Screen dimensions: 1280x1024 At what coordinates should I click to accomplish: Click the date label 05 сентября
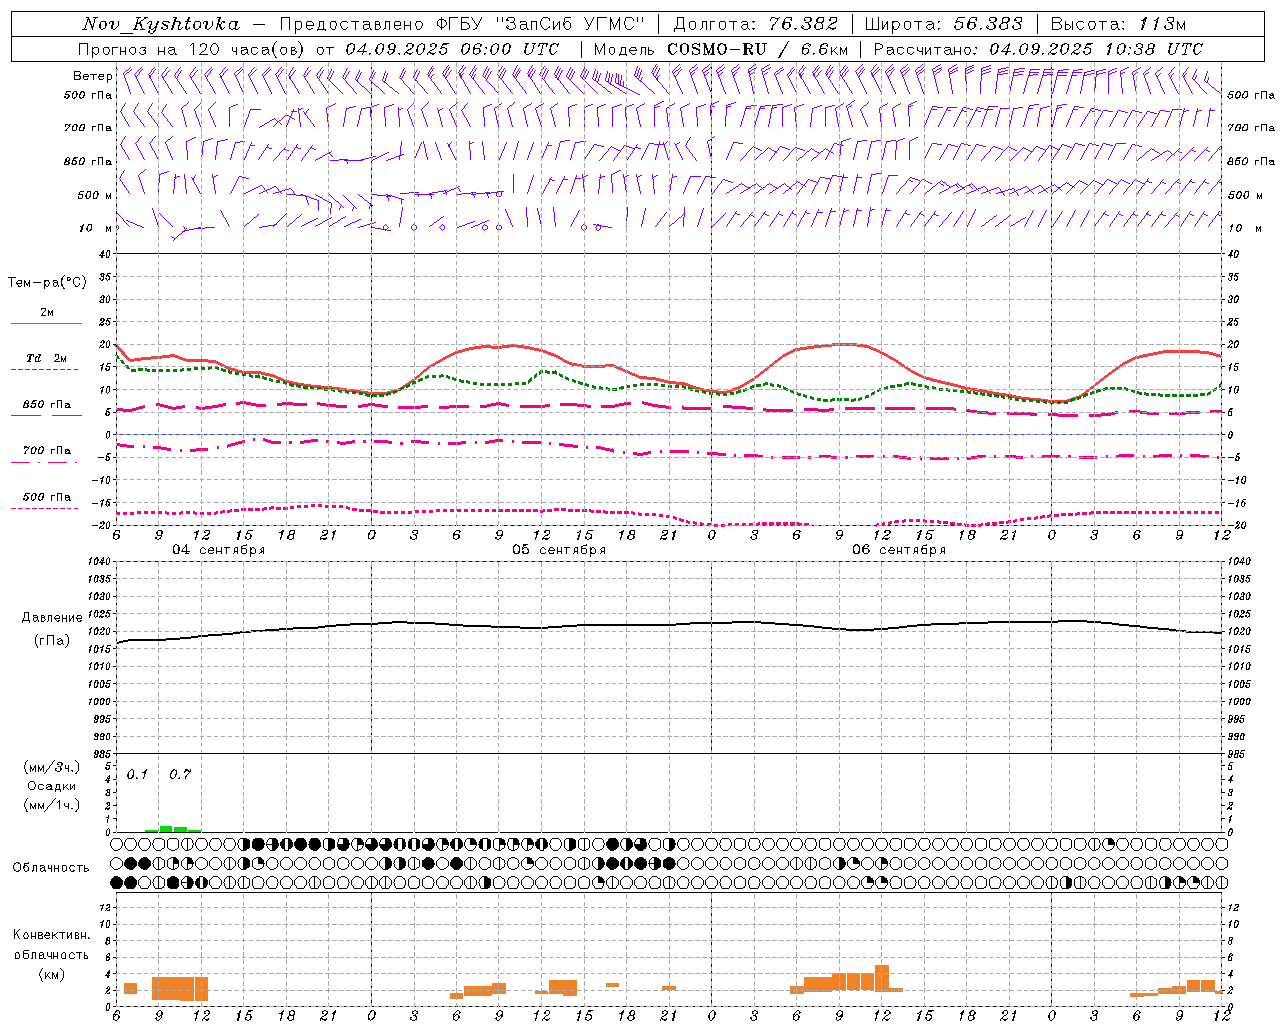tap(559, 550)
